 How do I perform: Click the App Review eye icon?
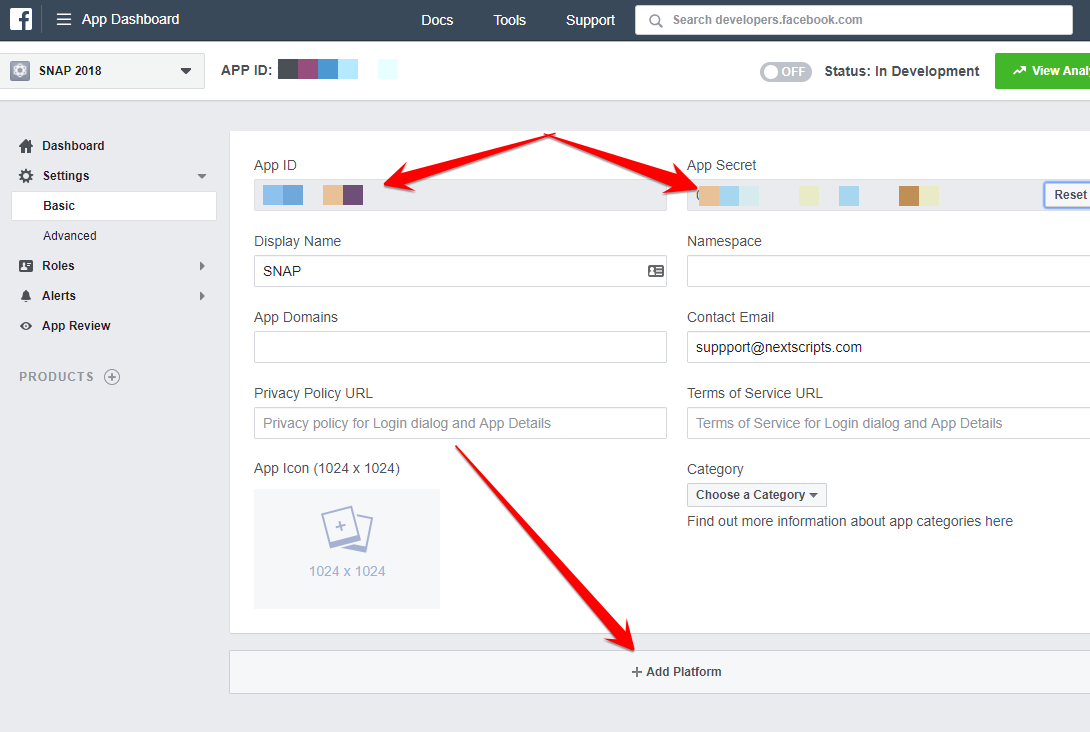26,326
